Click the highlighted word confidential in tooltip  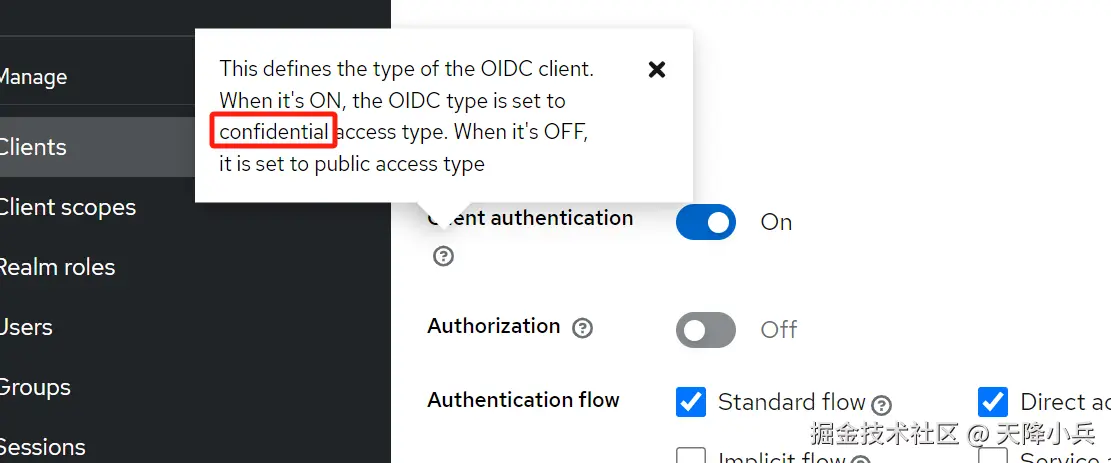(x=273, y=132)
